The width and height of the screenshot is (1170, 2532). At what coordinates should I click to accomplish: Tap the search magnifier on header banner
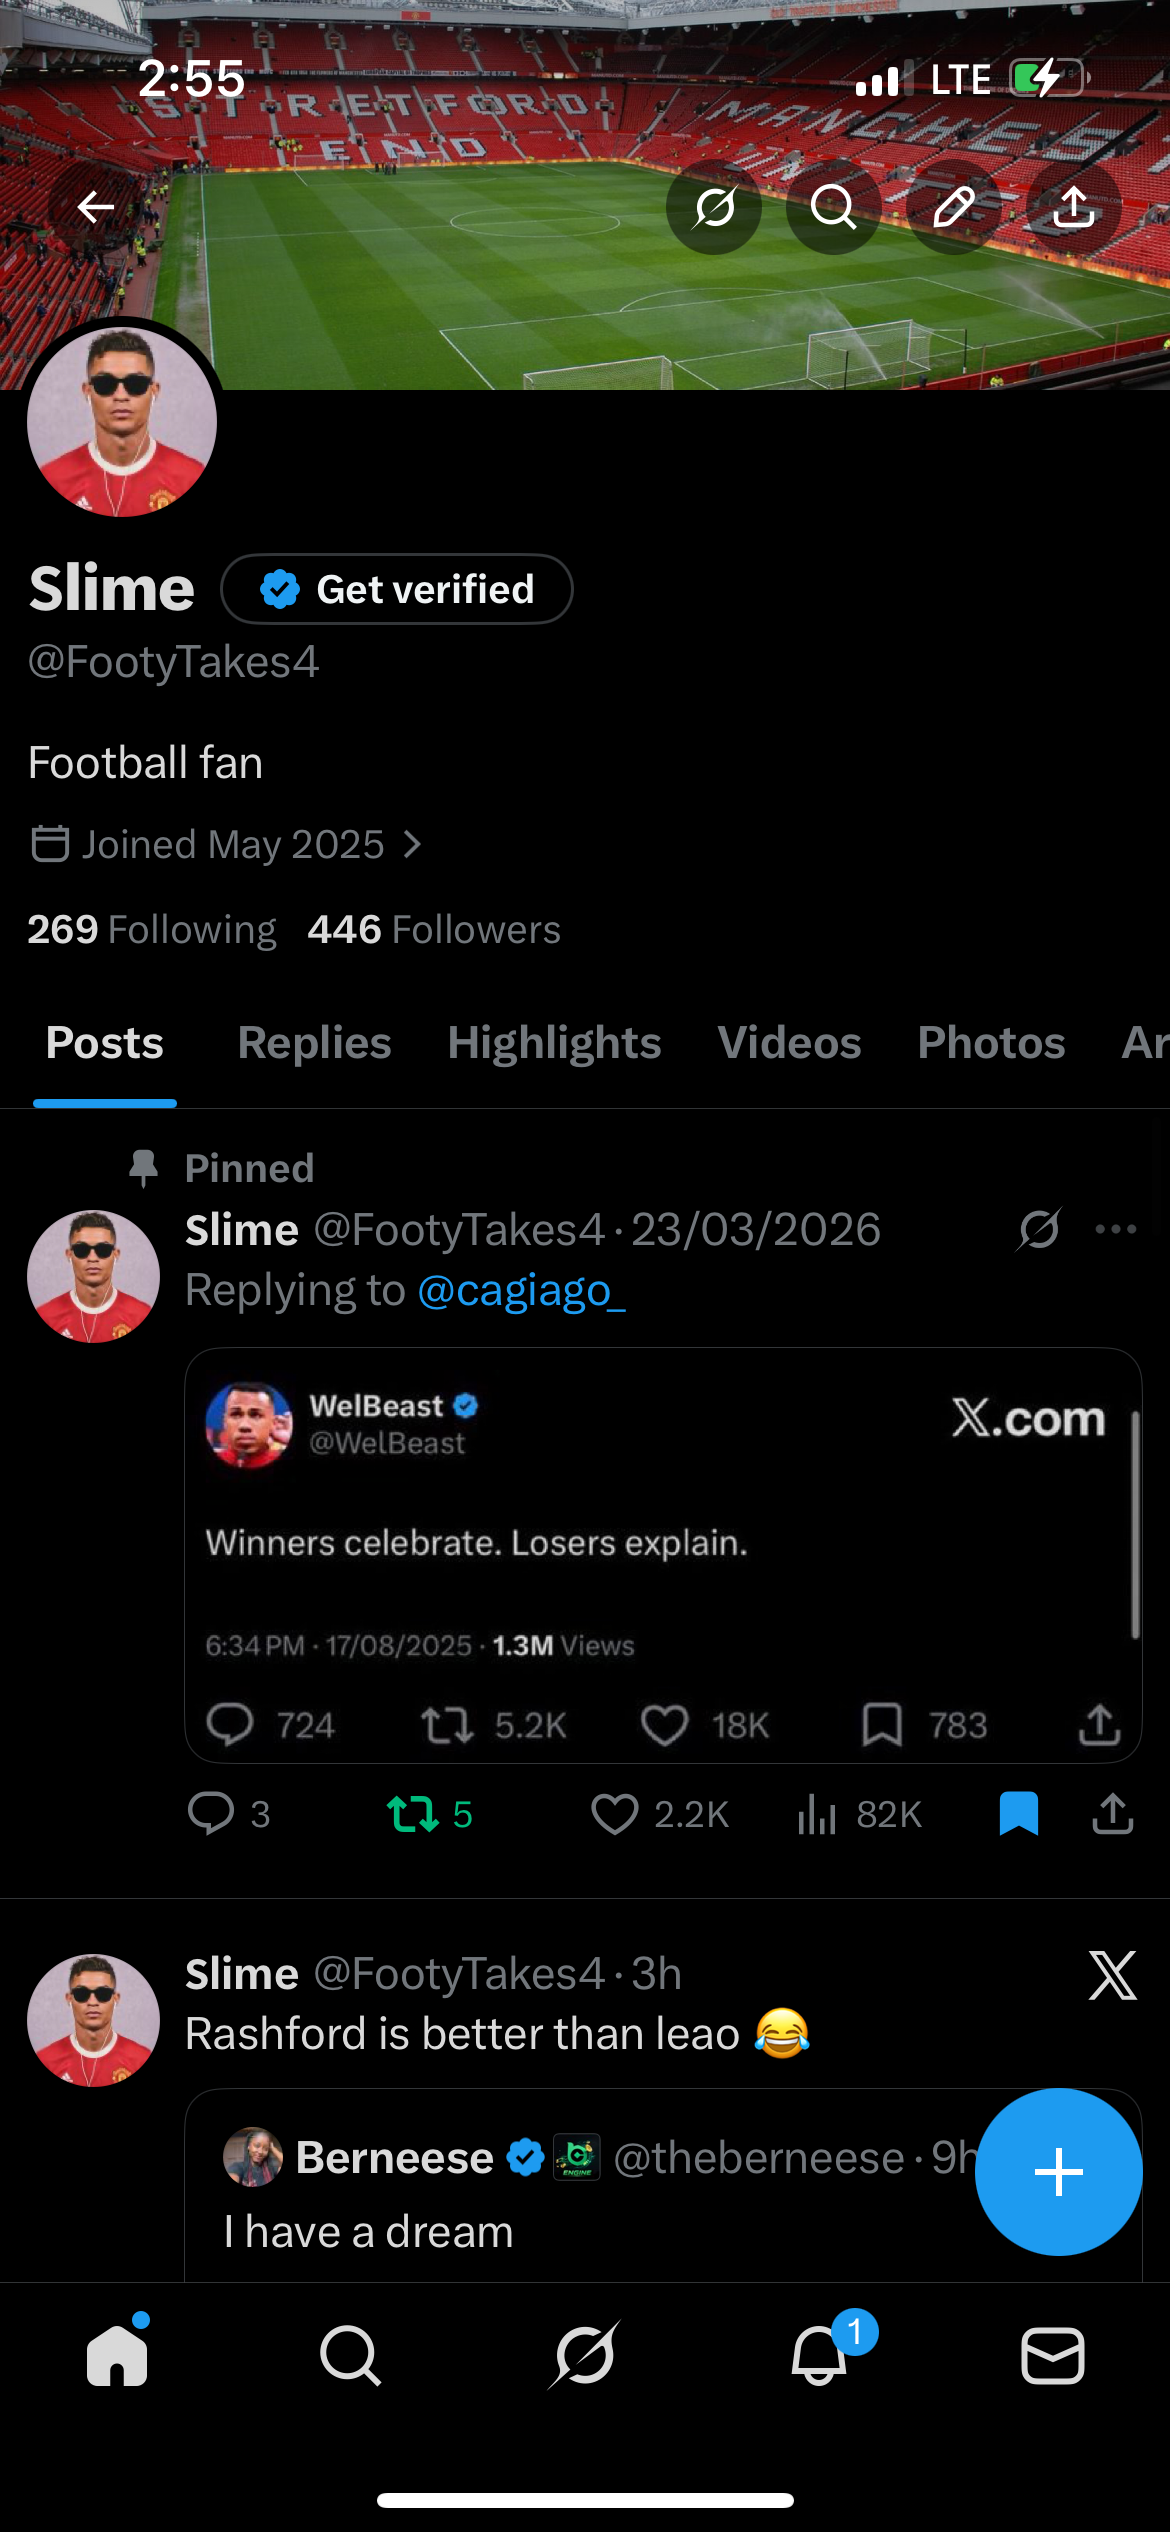833,207
